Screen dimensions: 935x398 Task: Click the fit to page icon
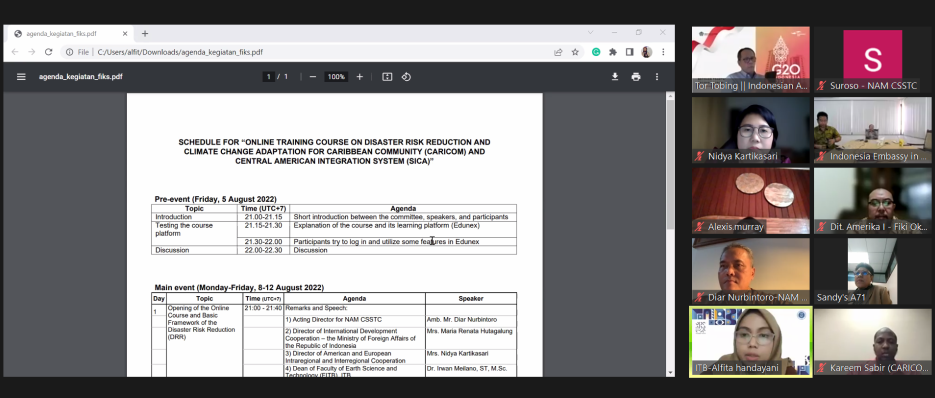tap(387, 77)
